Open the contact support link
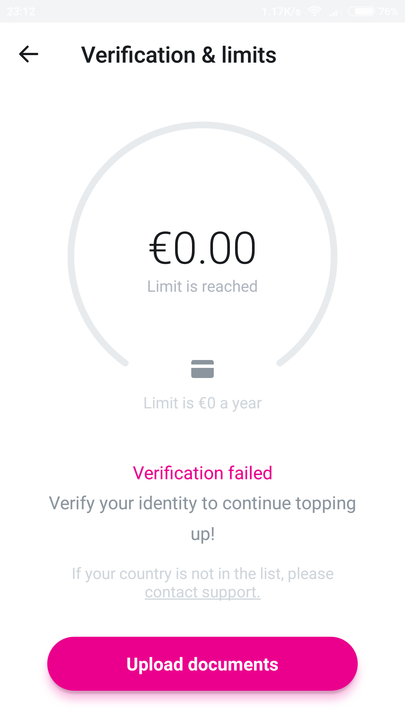This screenshot has width=405, height=720. [x=202, y=592]
